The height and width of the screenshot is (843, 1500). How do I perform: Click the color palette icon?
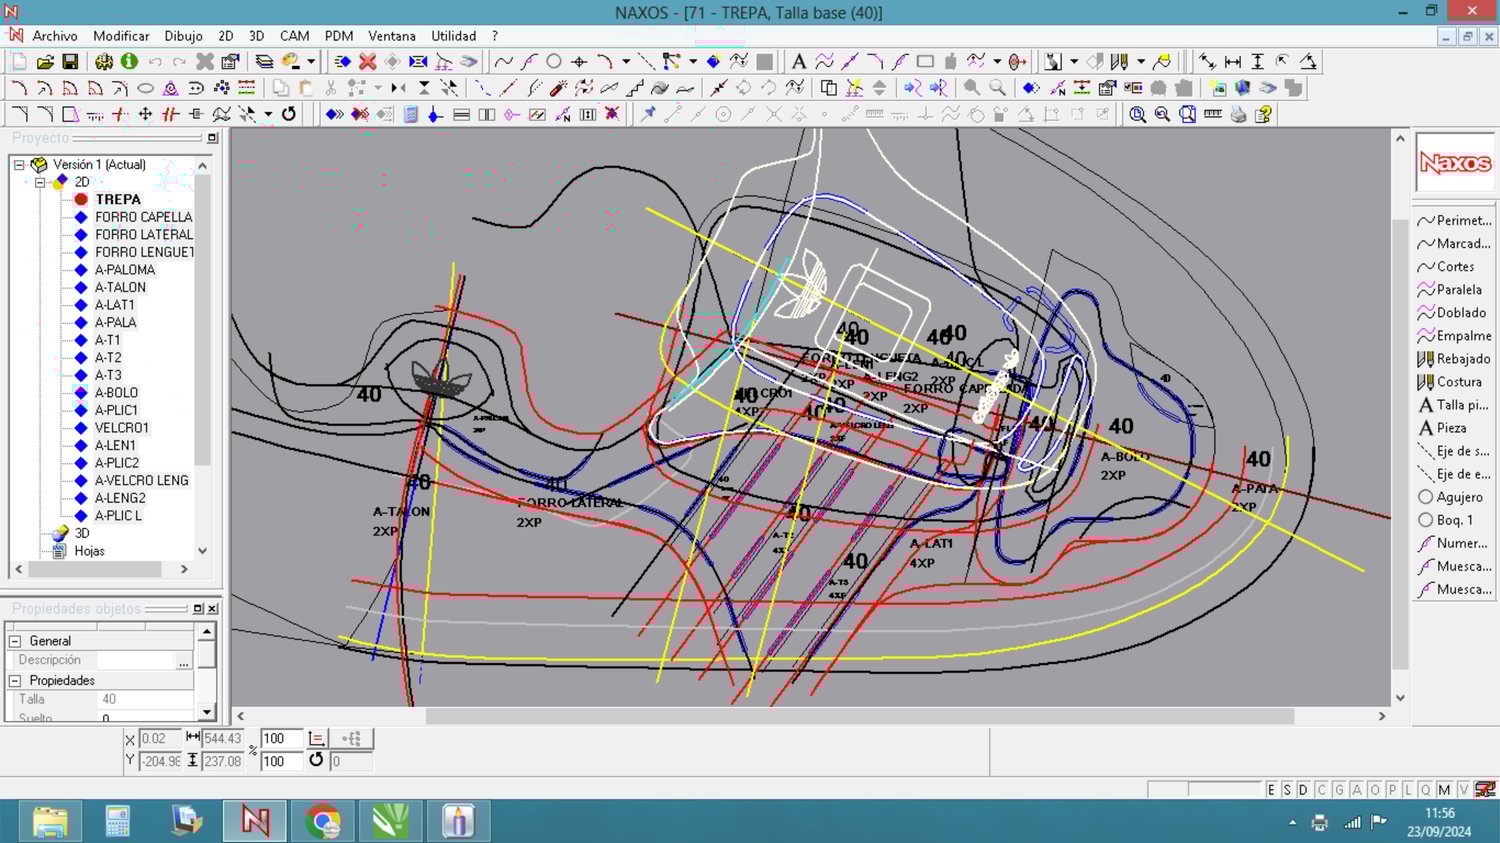[x=291, y=61]
